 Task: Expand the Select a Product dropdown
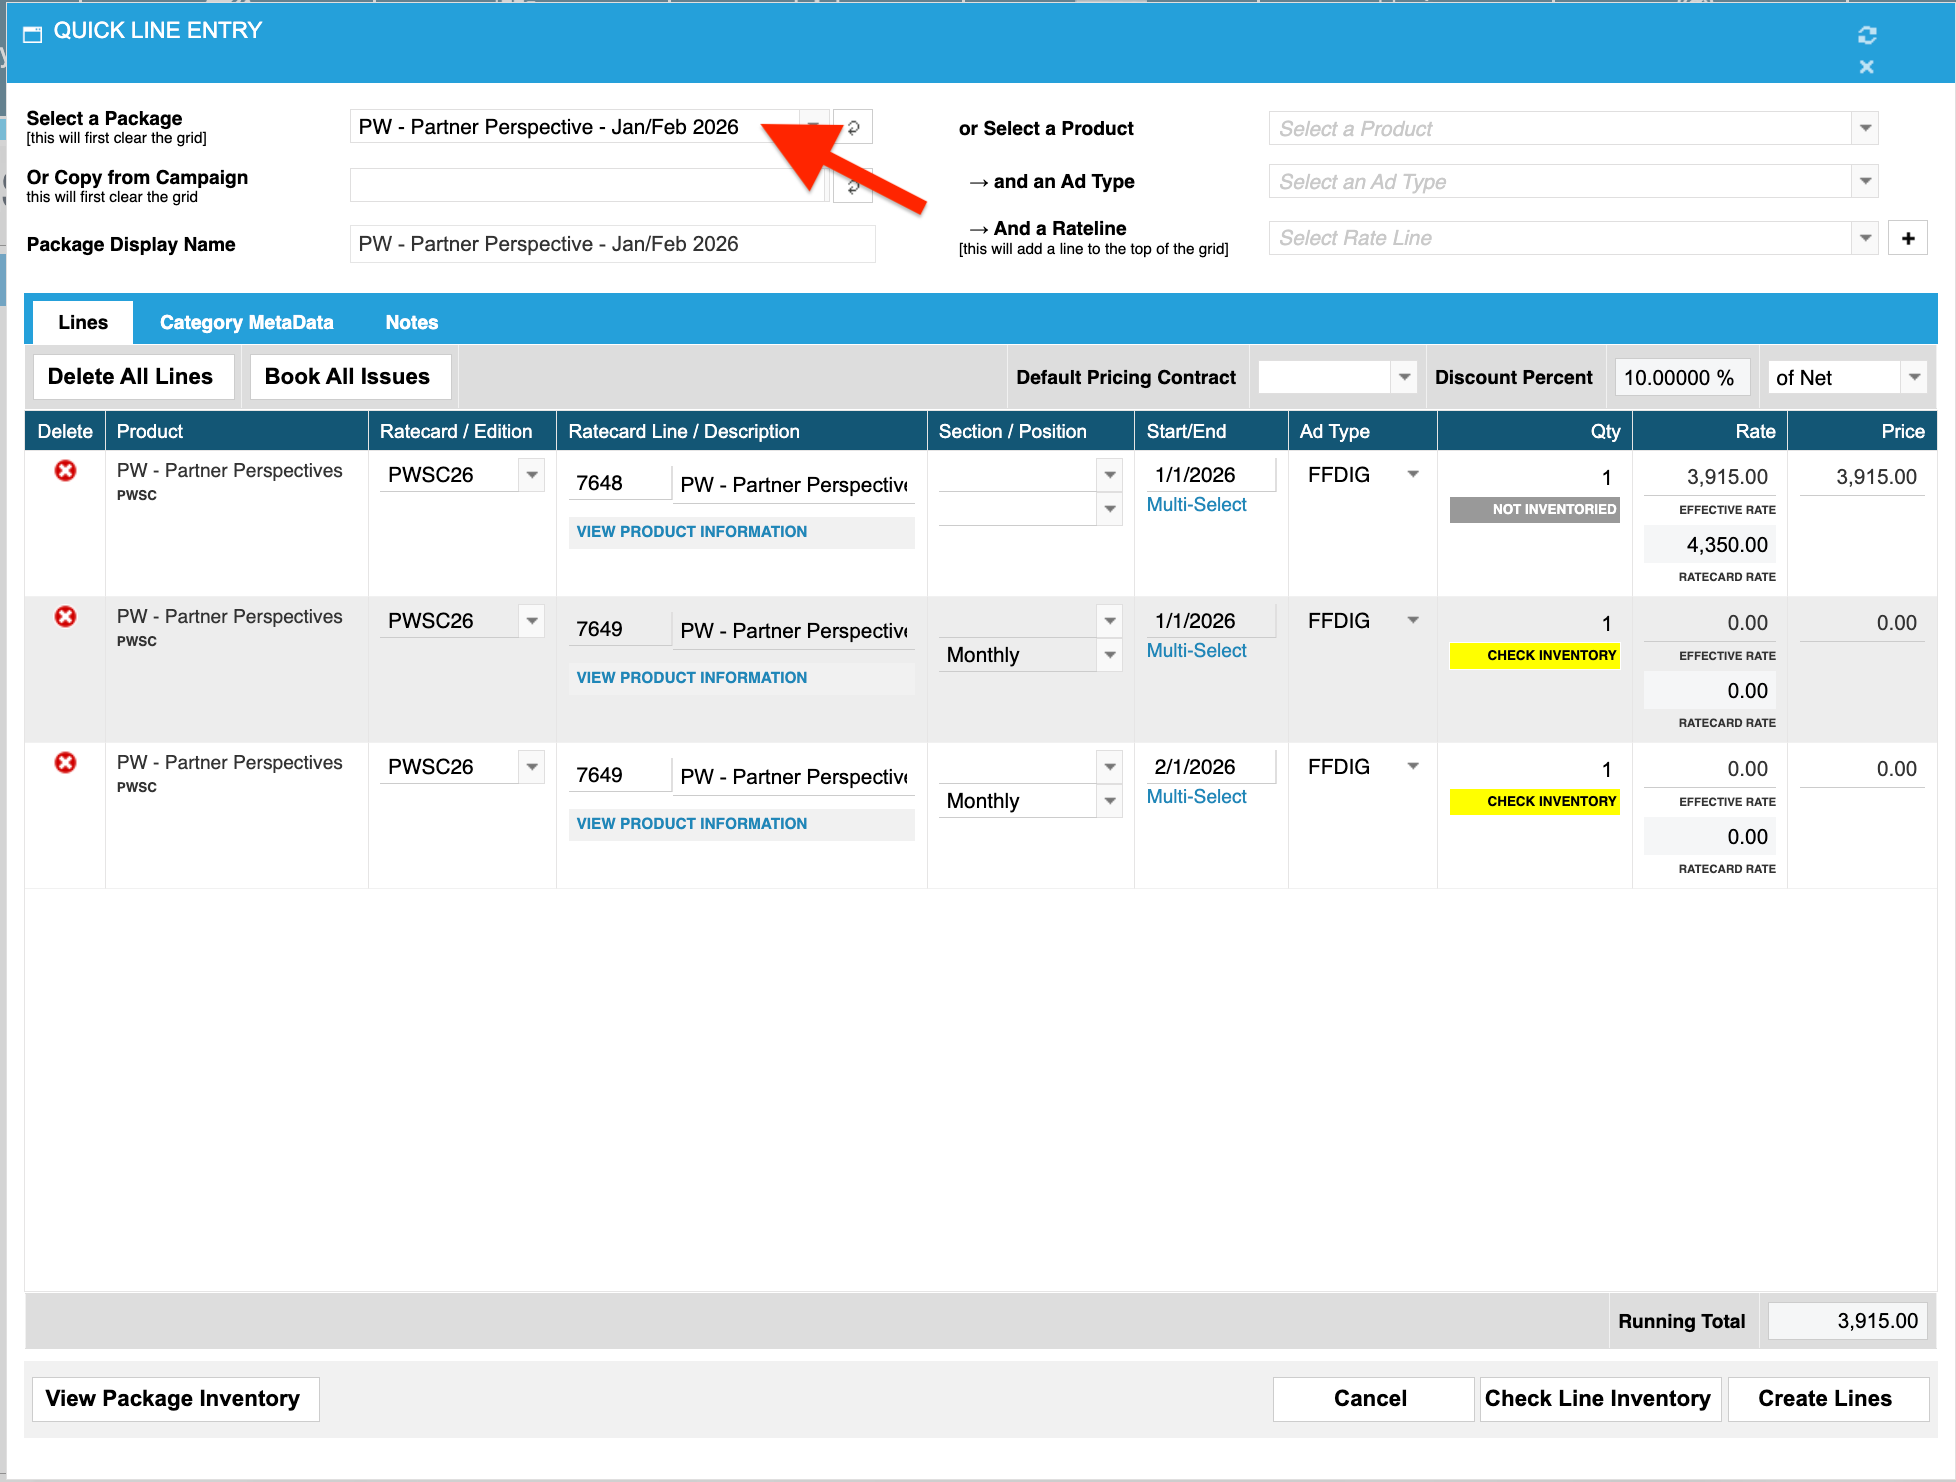click(1864, 128)
